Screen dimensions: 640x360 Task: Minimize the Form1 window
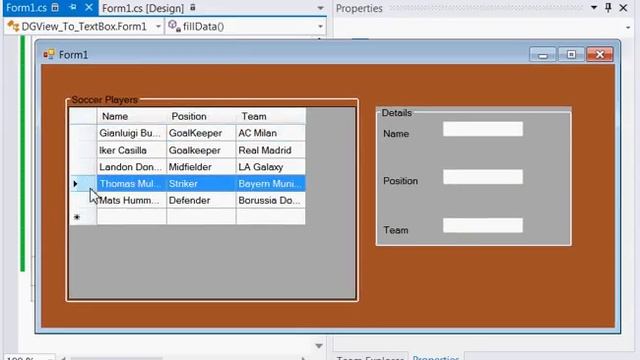[542, 54]
